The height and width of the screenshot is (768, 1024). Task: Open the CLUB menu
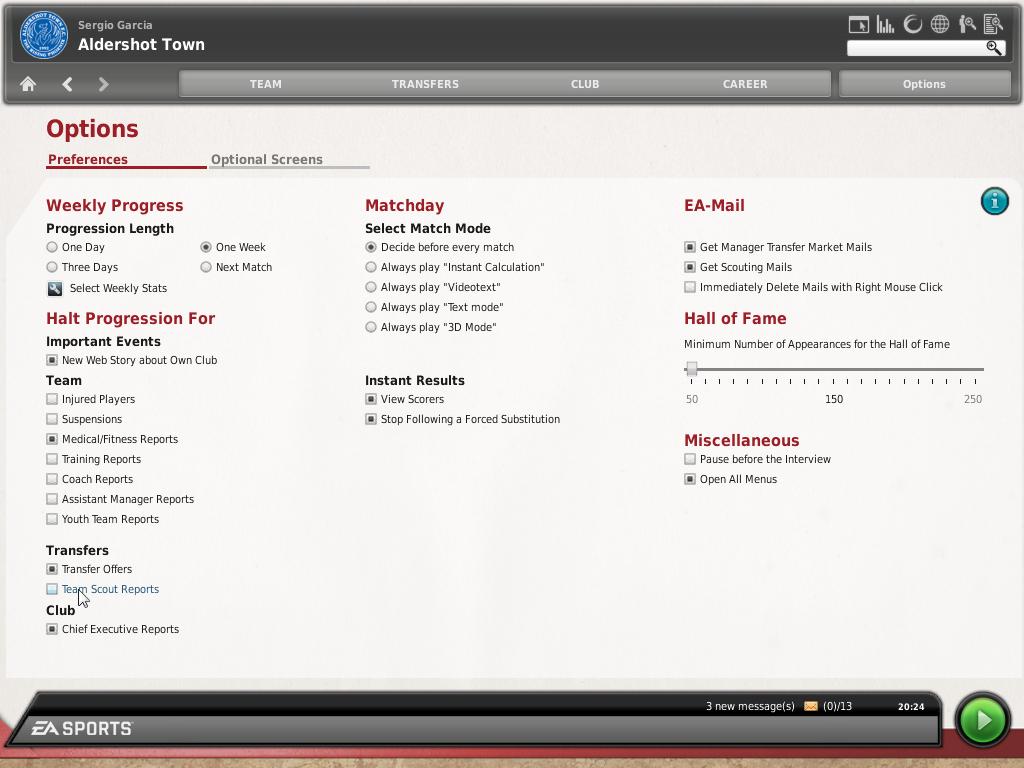point(585,84)
